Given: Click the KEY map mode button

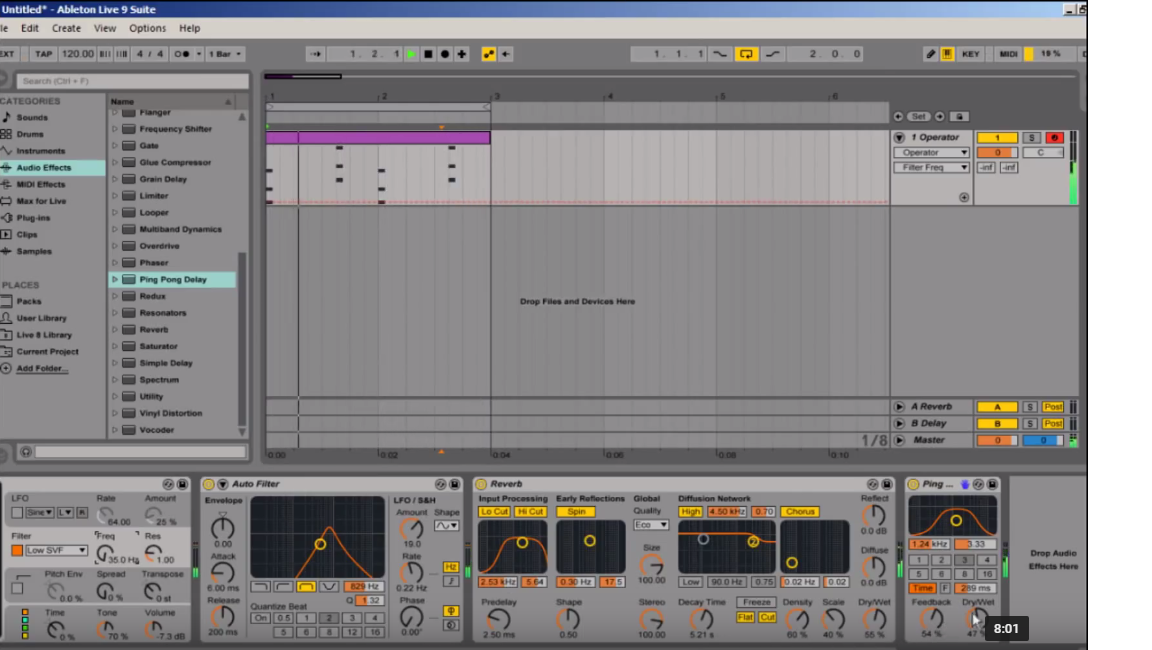Looking at the screenshot, I should [x=971, y=54].
